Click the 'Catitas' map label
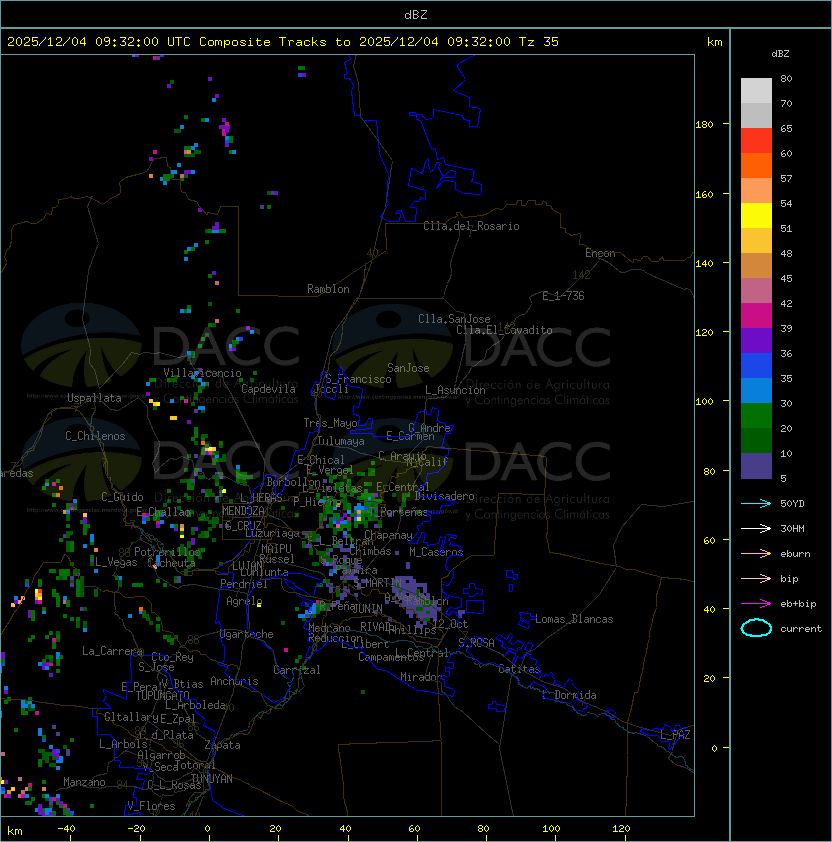The width and height of the screenshot is (832, 842). pos(519,669)
